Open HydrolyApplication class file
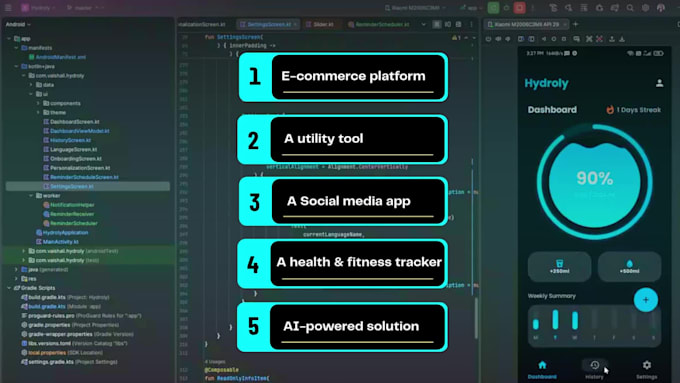This screenshot has width=680, height=383. pyautogui.click(x=62, y=232)
